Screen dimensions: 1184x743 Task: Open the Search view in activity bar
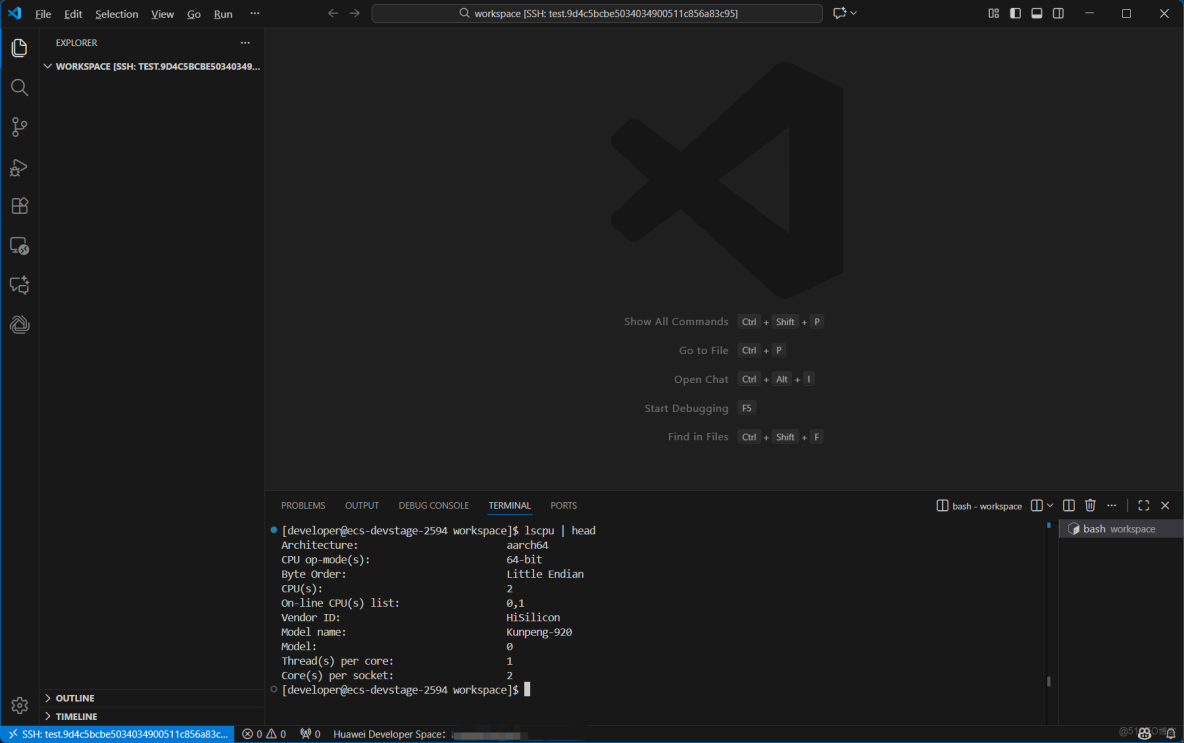[x=20, y=88]
